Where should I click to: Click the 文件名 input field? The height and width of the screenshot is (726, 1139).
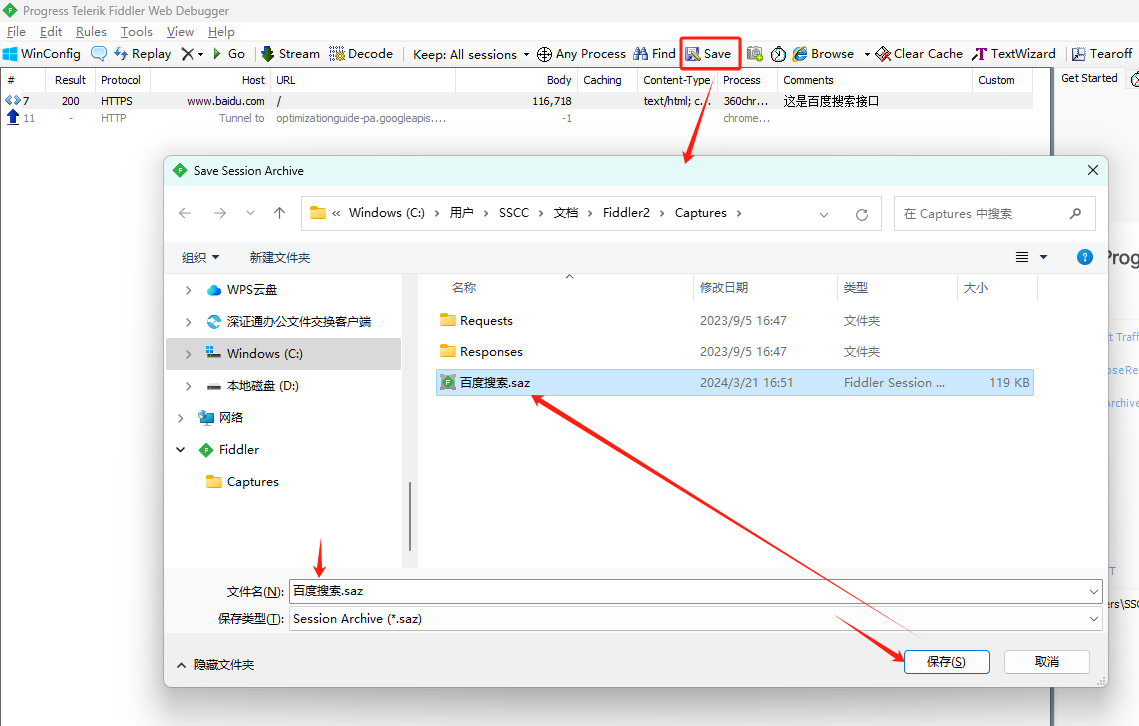point(695,591)
